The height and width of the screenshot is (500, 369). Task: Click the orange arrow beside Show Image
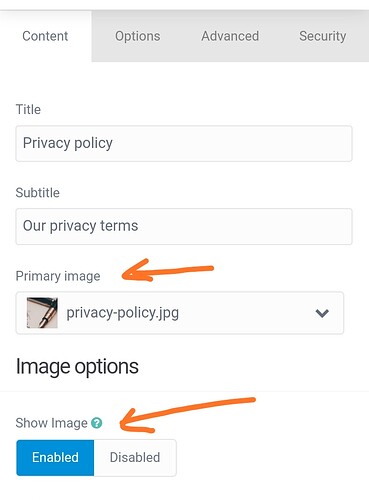(187, 415)
